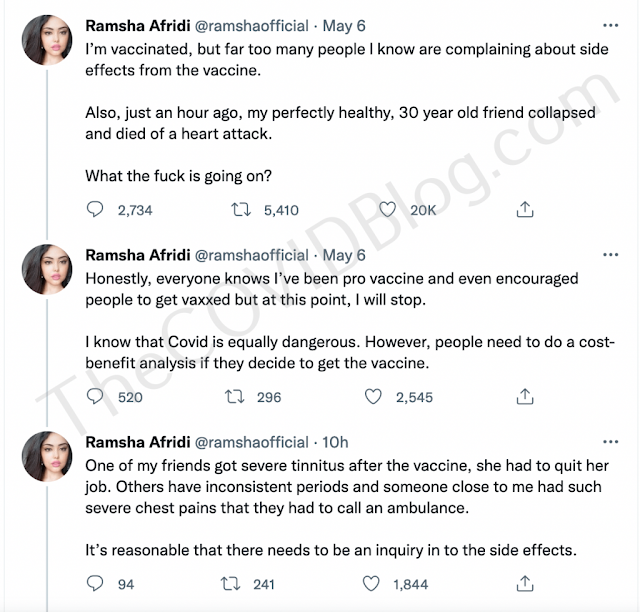
Task: Retweet the tweet with 5,410 retweets
Action: [240, 210]
